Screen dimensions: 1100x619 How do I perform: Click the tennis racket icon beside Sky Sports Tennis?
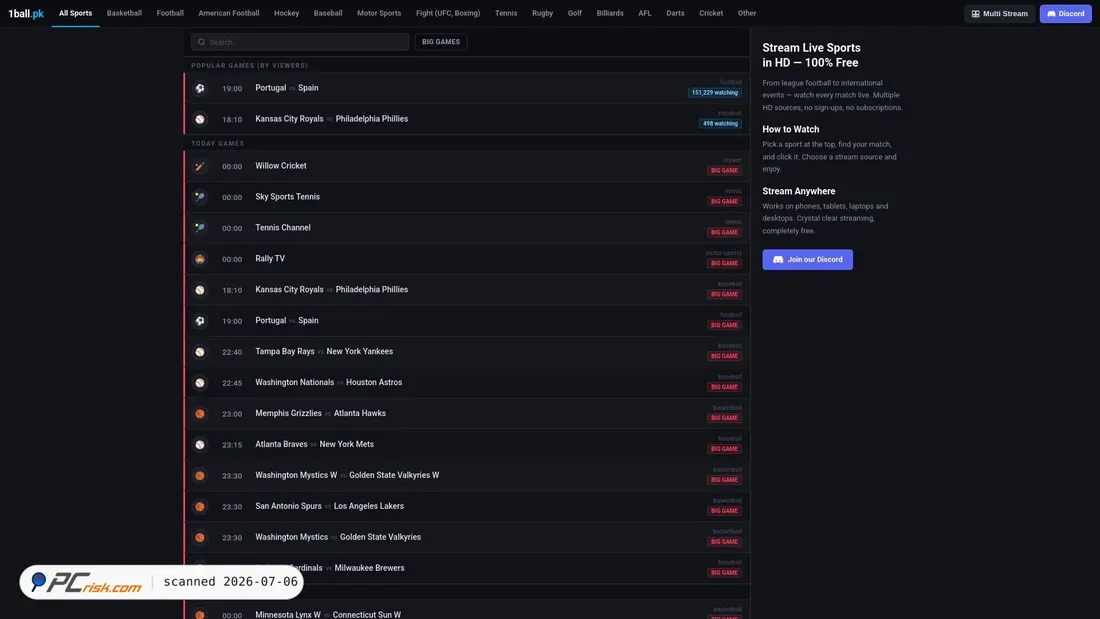click(200, 197)
